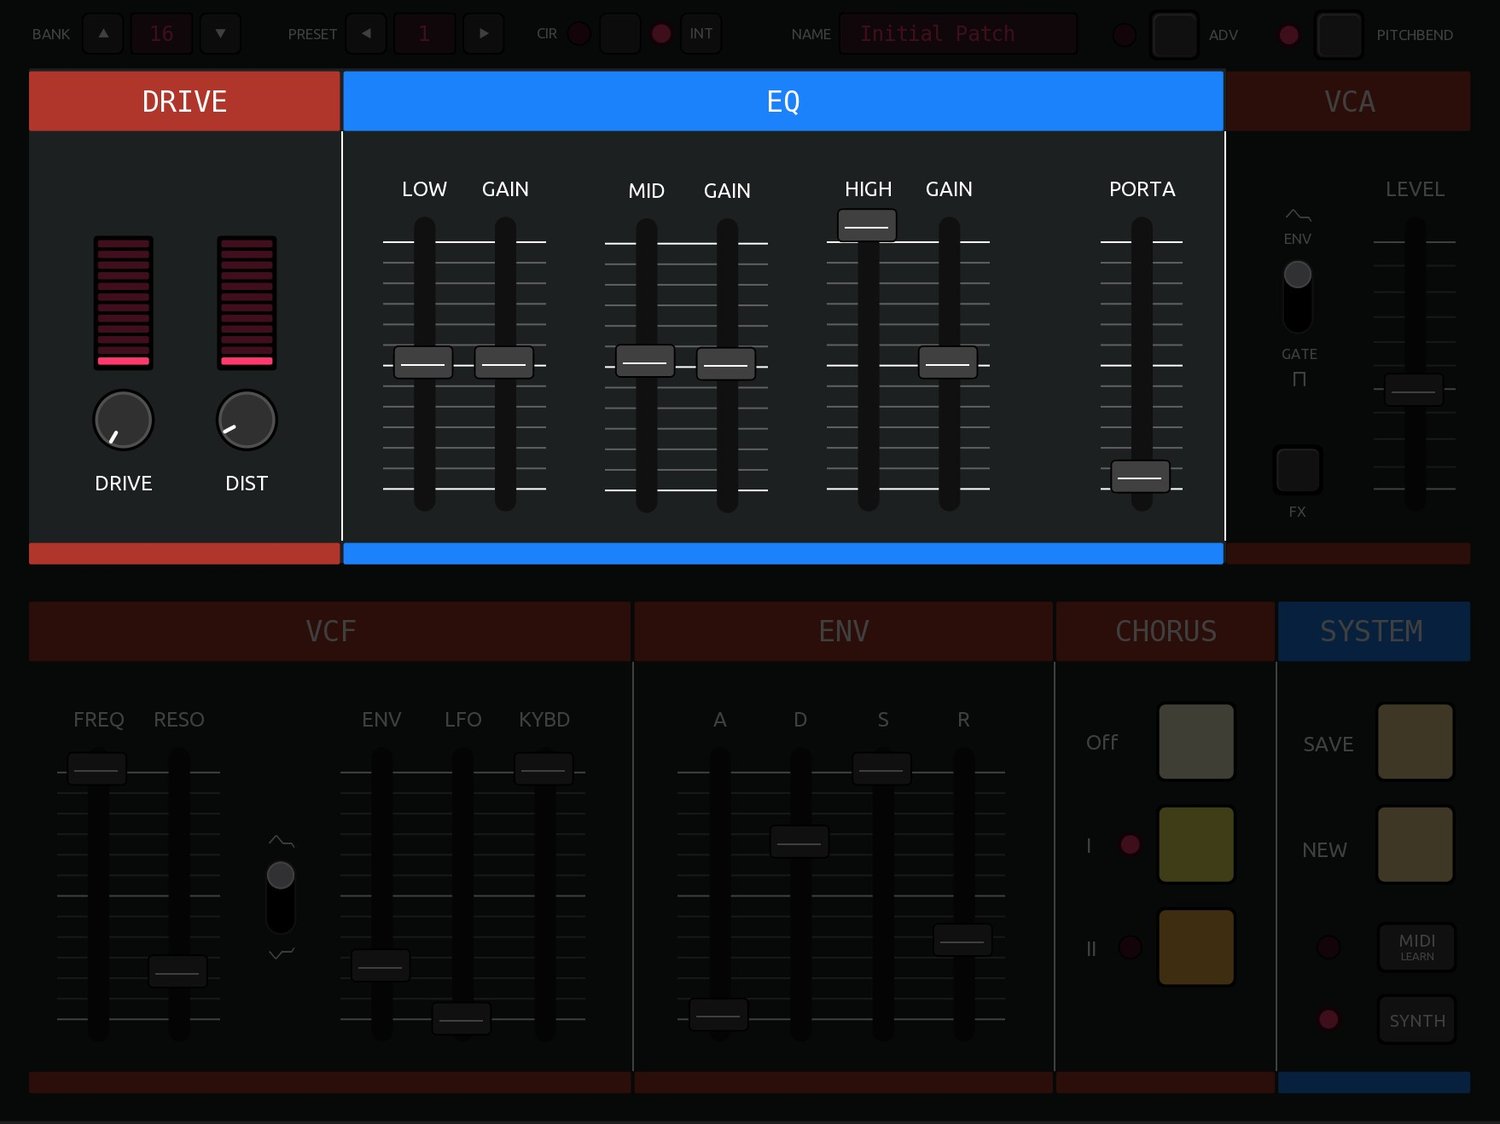This screenshot has height=1124, width=1500.
Task: Open the DRIVE panel header
Action: coord(184,101)
